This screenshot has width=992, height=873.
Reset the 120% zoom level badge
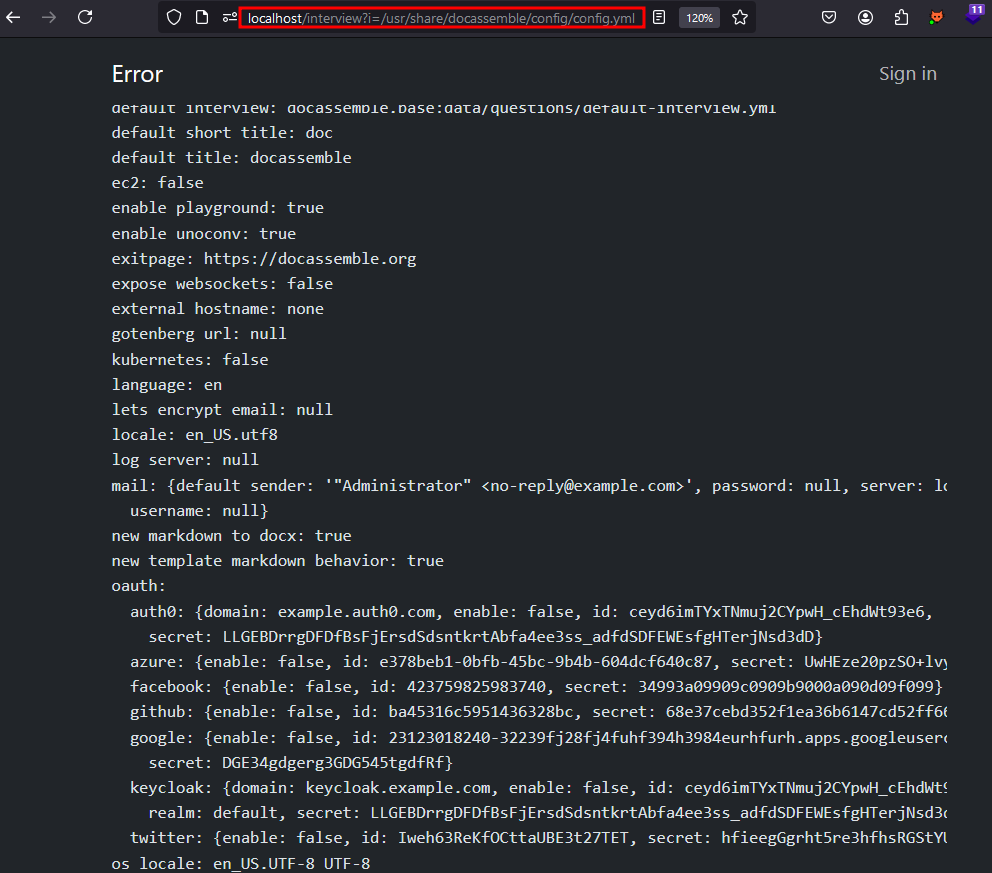pos(699,18)
